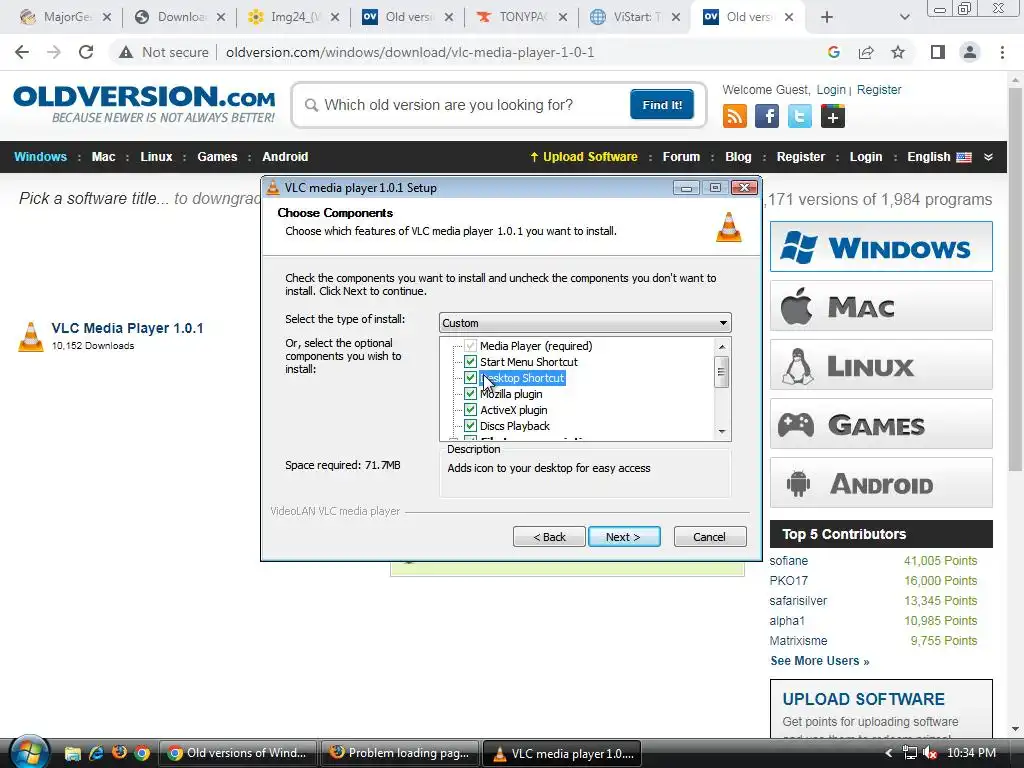Screen dimensions: 1024x768
Task: Click the share page icon in address bar
Action: [866, 52]
